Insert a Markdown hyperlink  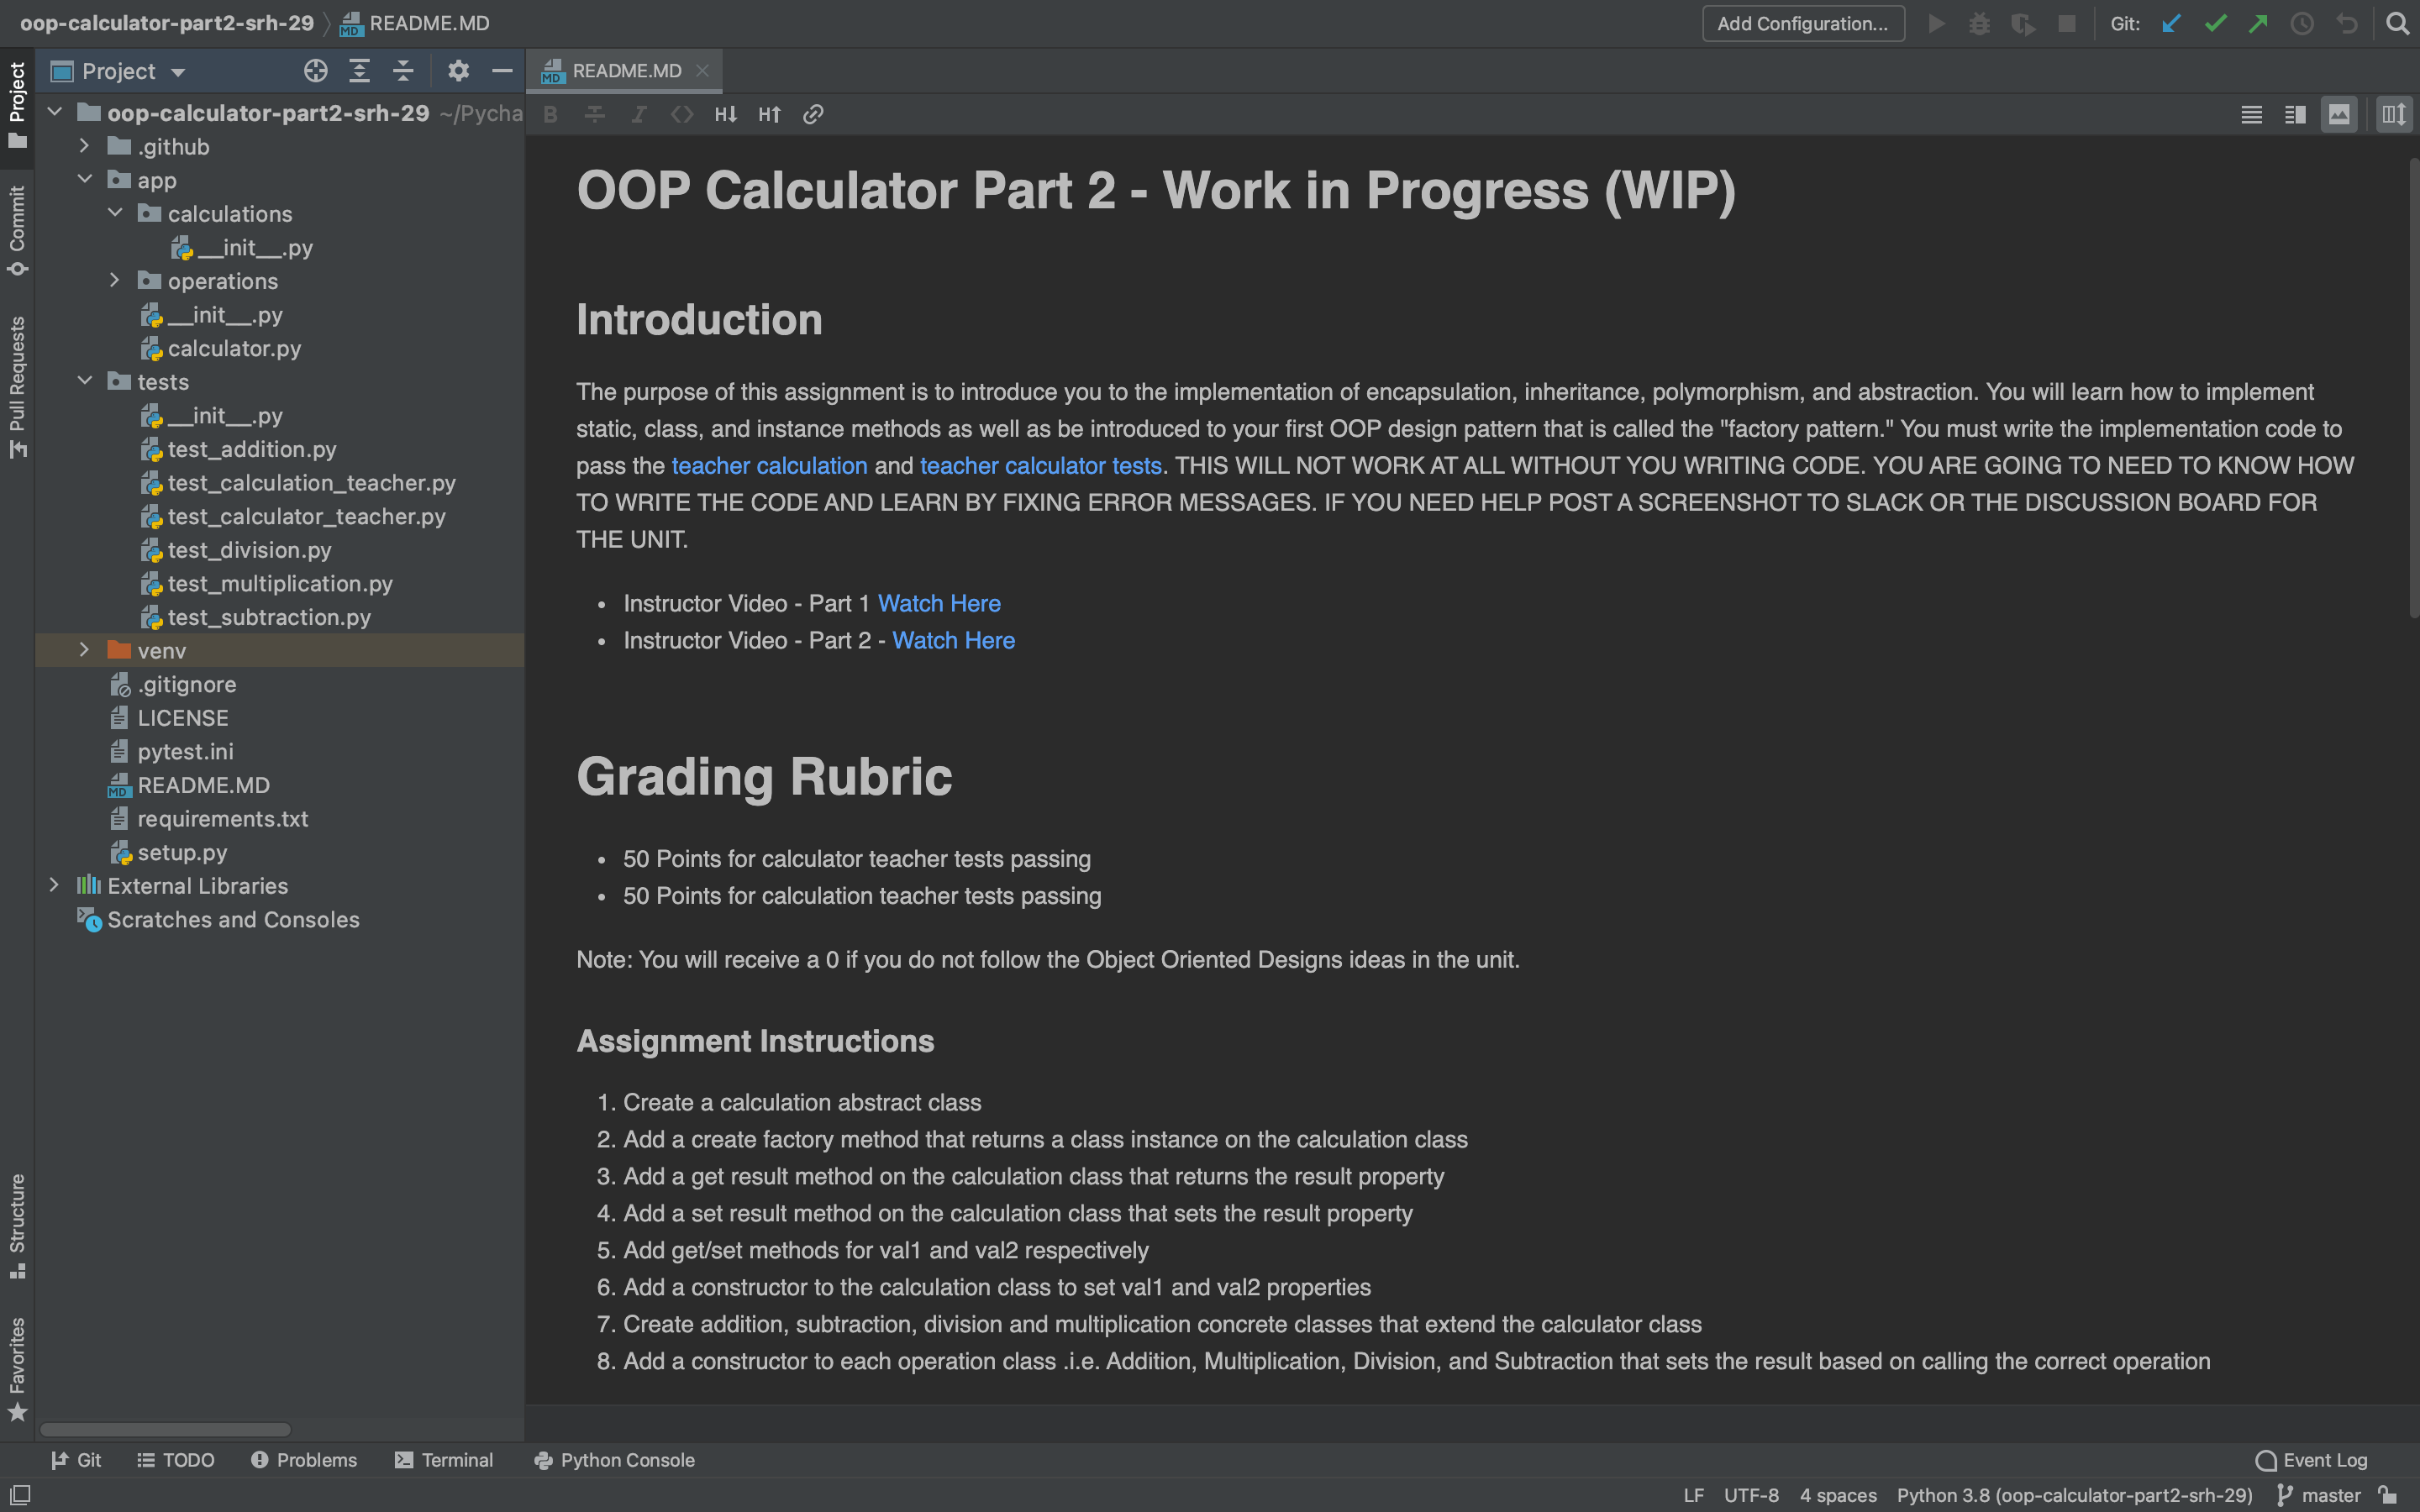click(812, 114)
